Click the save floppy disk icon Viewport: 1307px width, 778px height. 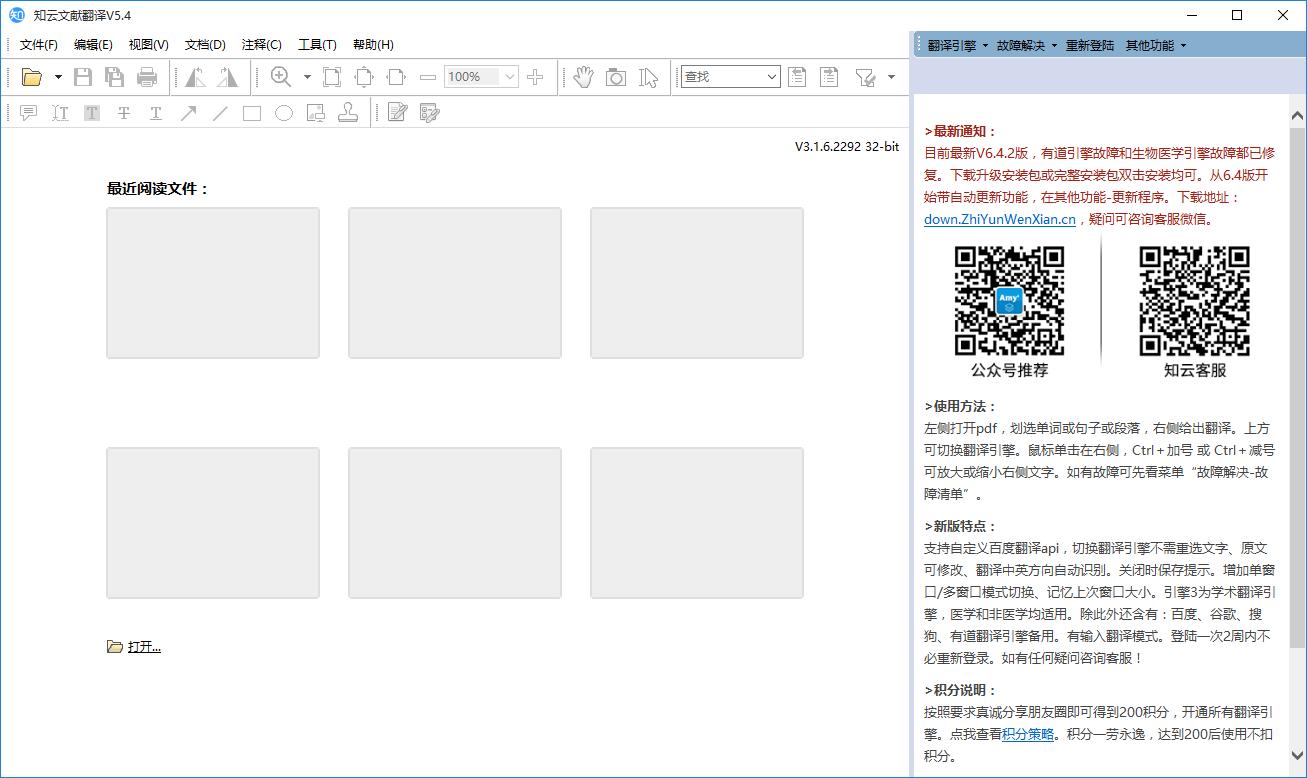coord(84,77)
